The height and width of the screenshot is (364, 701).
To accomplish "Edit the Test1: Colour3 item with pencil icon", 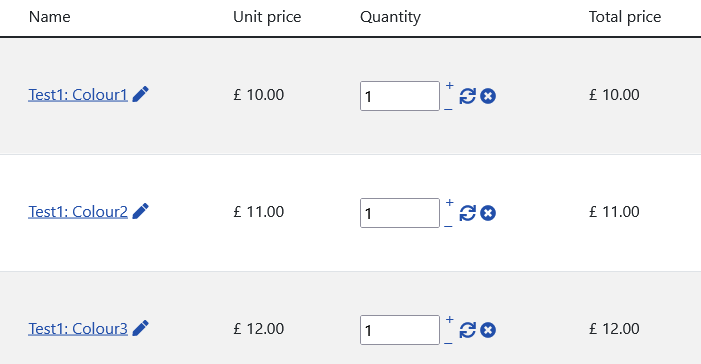I will click(x=140, y=329).
